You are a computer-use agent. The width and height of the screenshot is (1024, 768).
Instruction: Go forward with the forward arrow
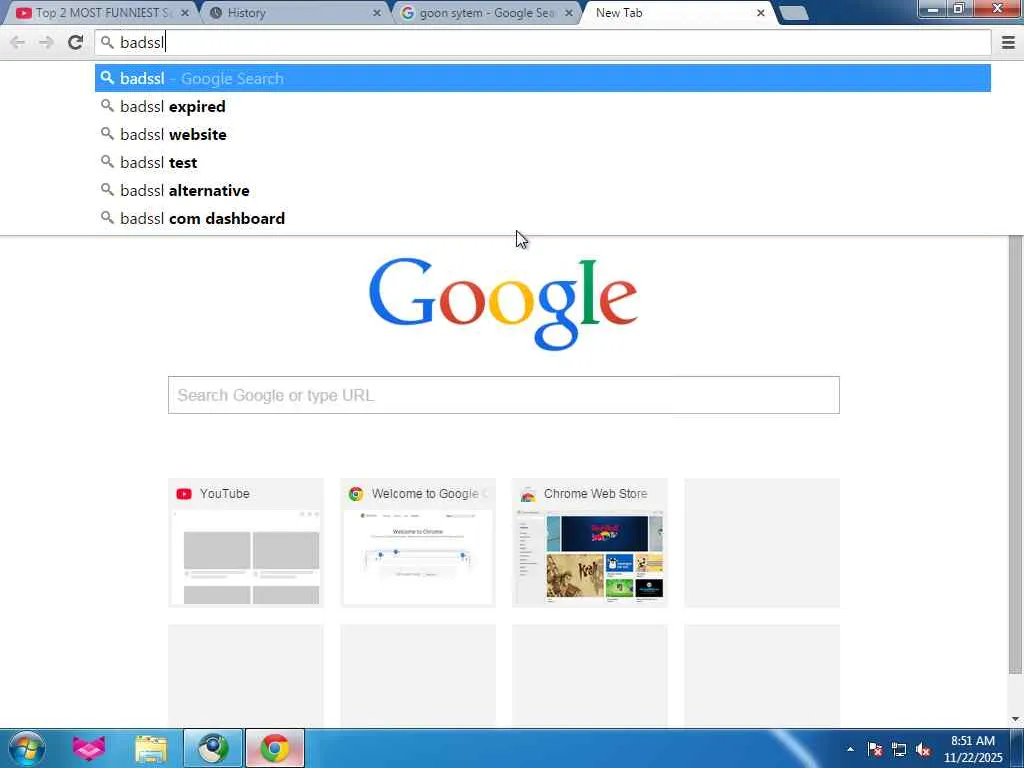point(46,42)
